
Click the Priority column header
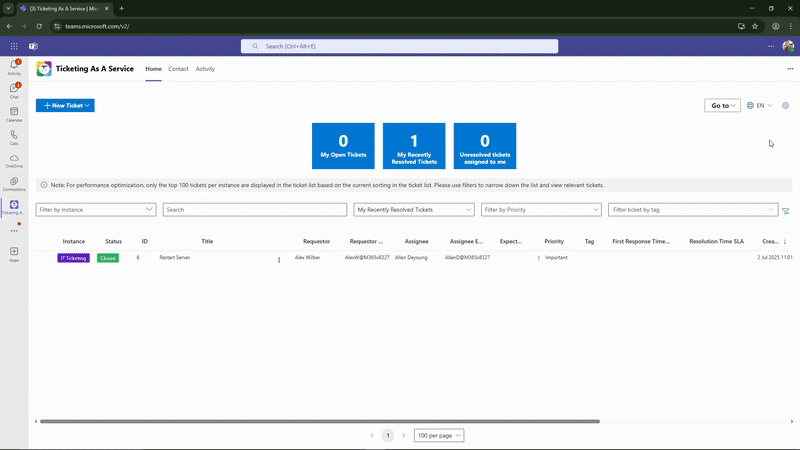(554, 241)
